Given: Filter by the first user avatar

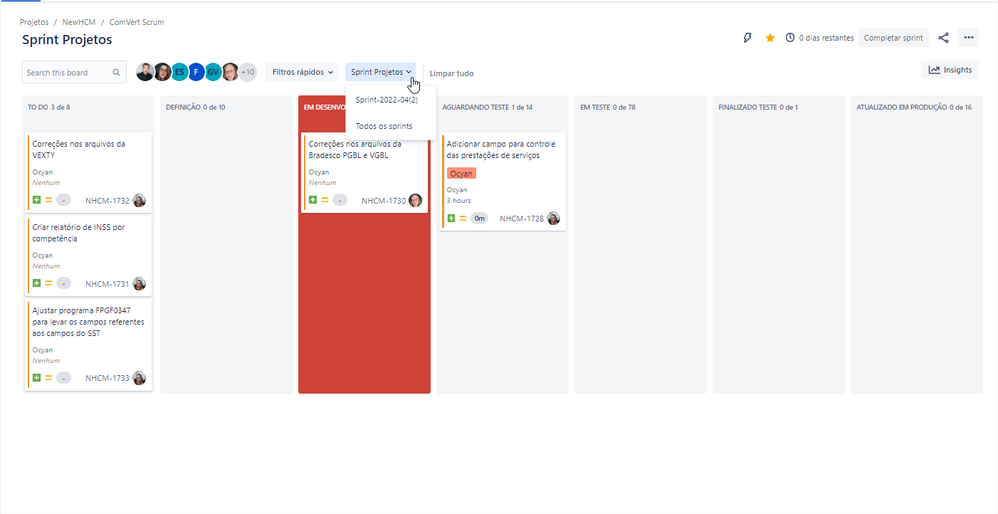Looking at the screenshot, I should [145, 72].
